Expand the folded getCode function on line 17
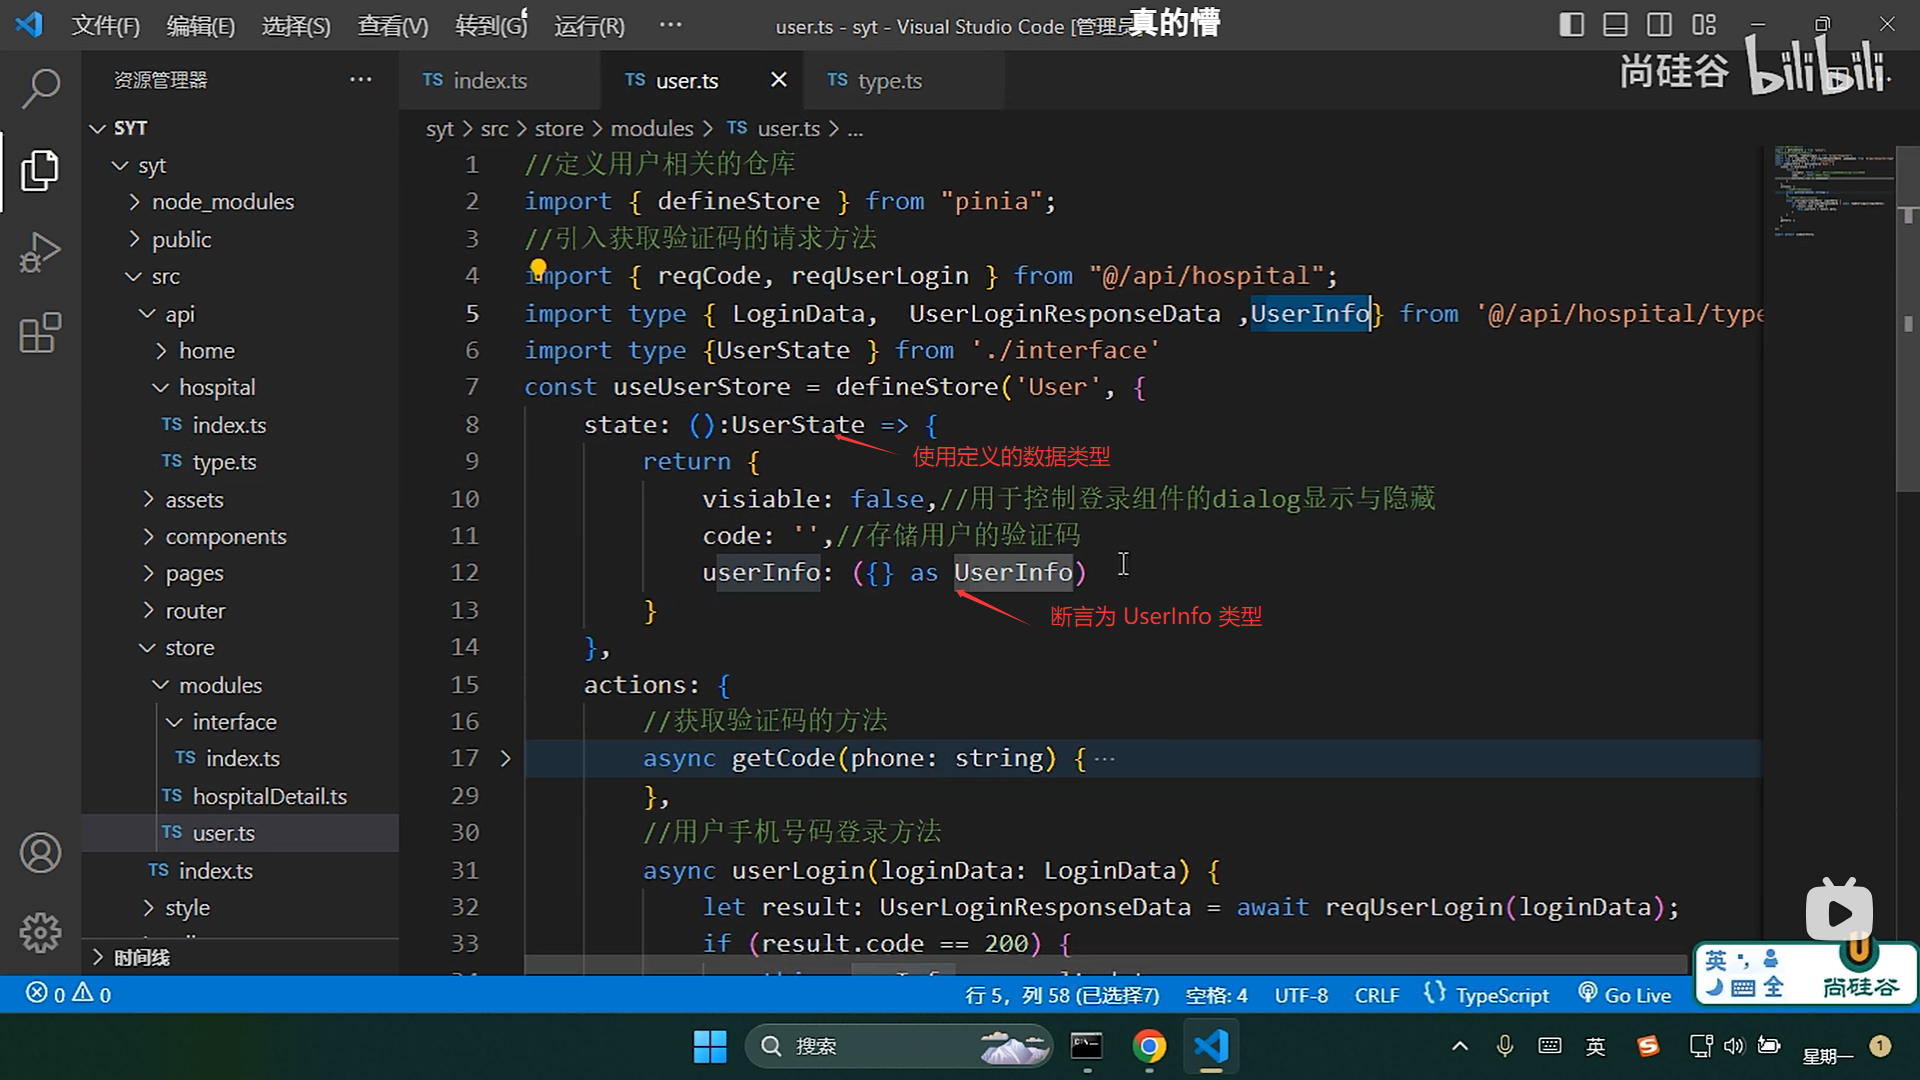 [x=506, y=759]
